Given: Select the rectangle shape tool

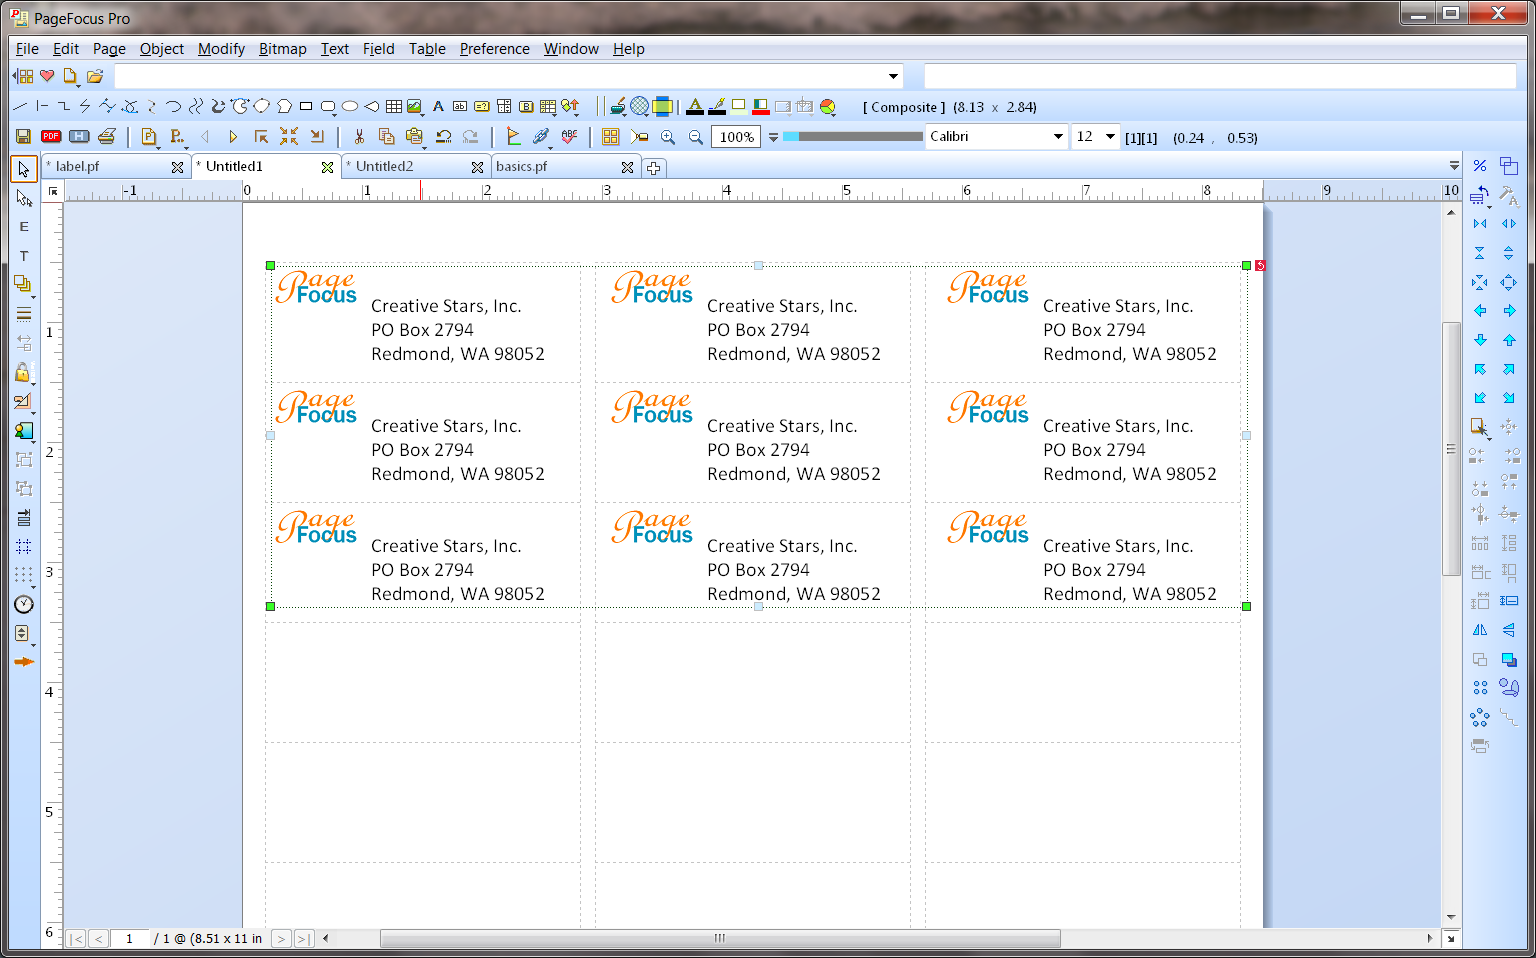Looking at the screenshot, I should pos(306,106).
